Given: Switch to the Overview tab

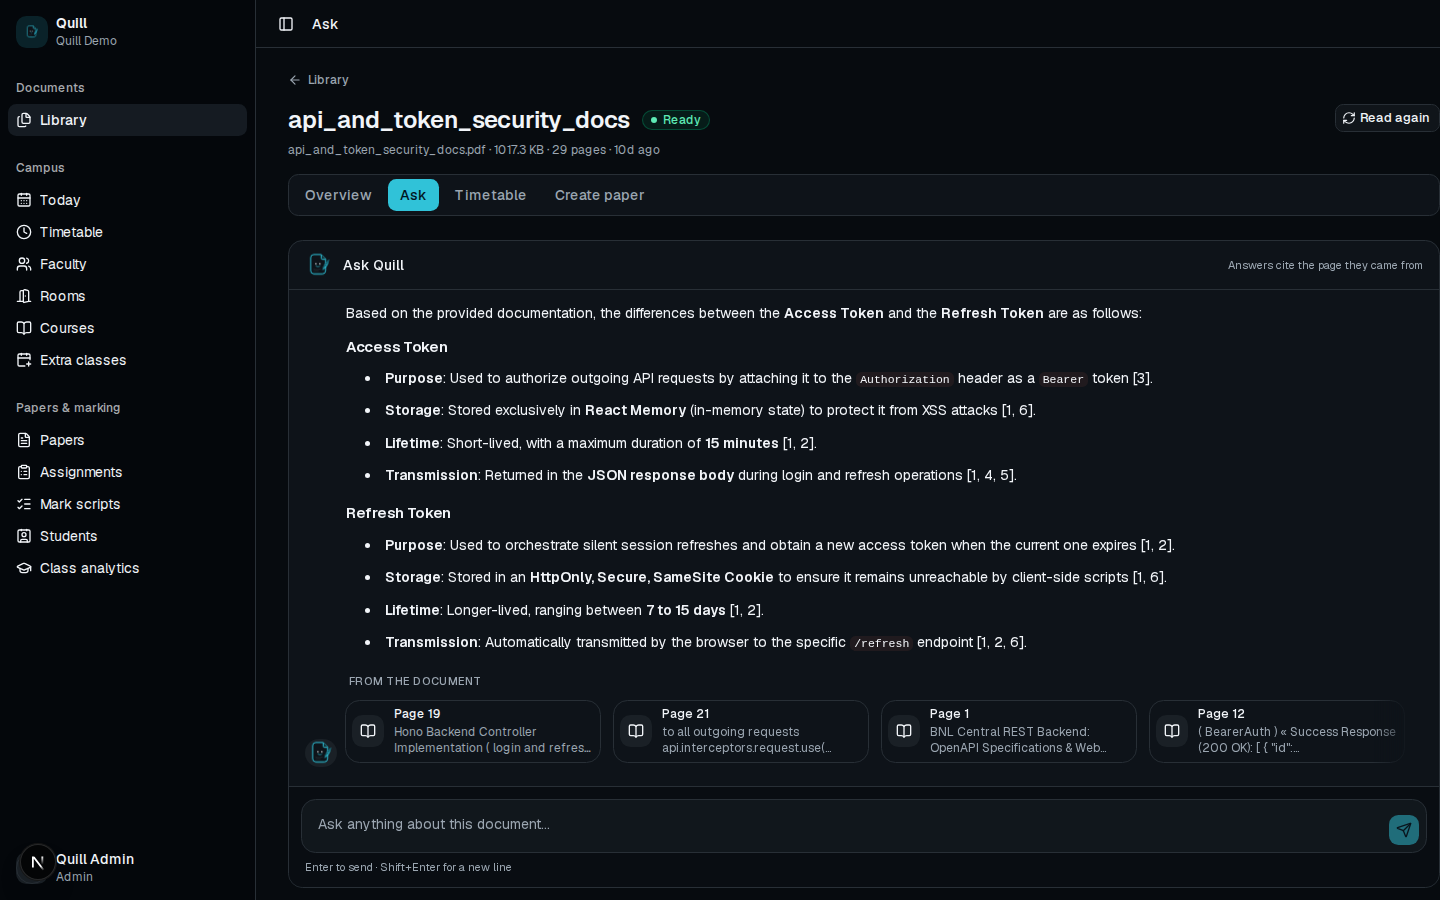Looking at the screenshot, I should (x=338, y=195).
